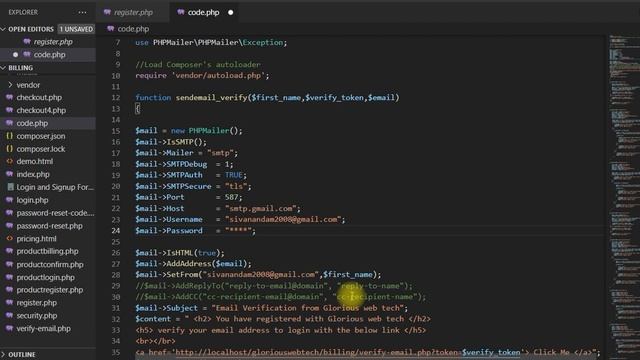The height and width of the screenshot is (360, 640).
Task: Open login.php file
Action: (x=32, y=200)
